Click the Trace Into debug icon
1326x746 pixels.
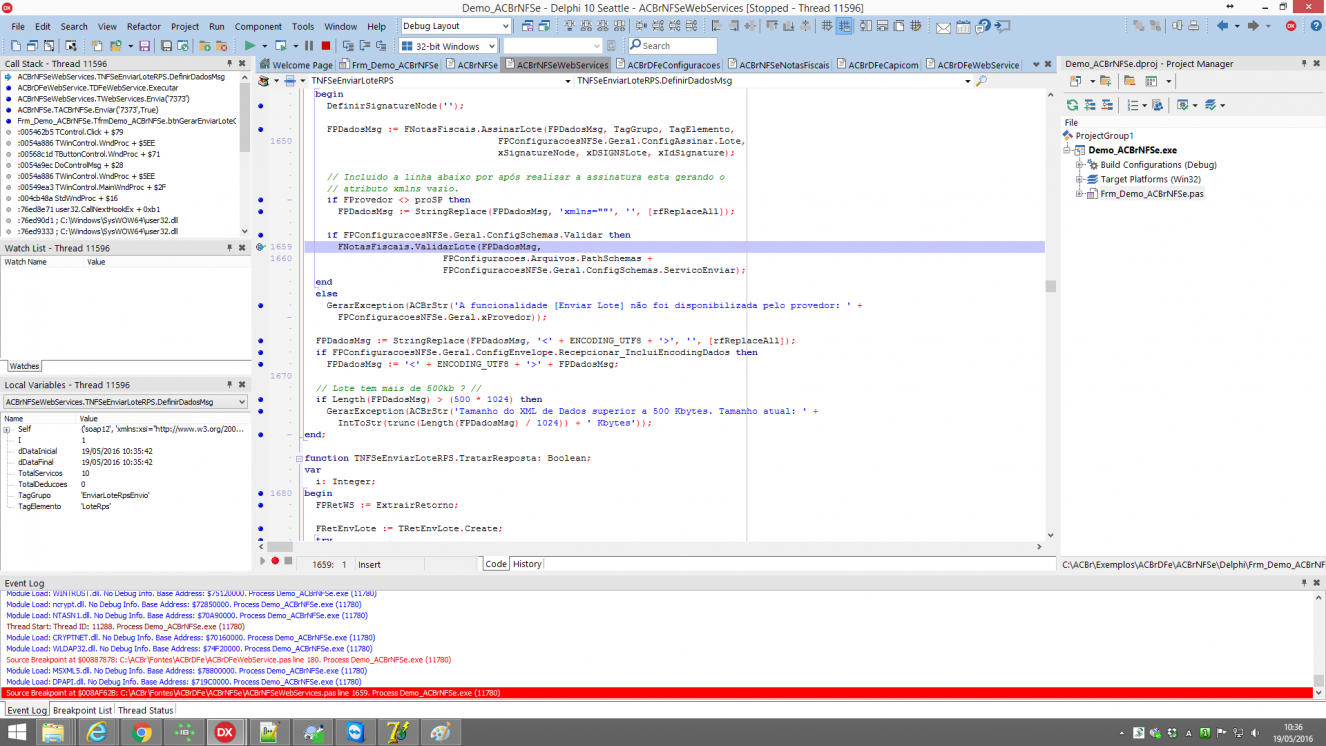(348, 46)
